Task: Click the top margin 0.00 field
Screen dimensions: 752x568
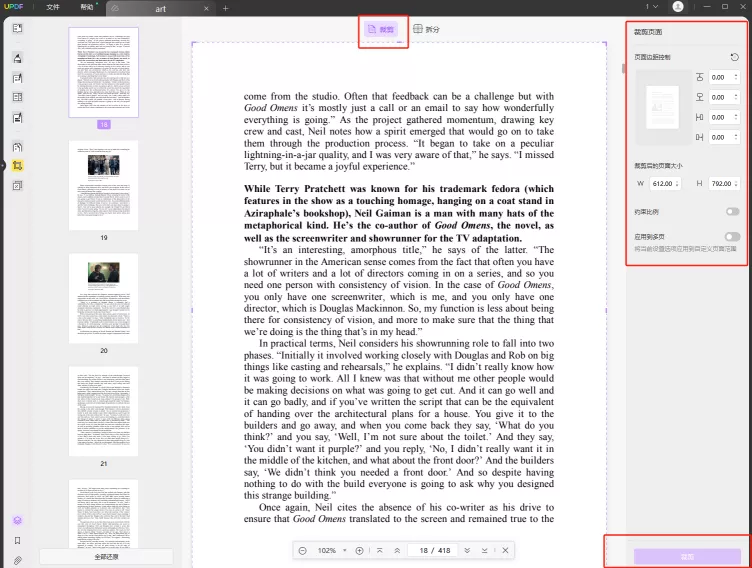Action: pyautogui.click(x=724, y=77)
